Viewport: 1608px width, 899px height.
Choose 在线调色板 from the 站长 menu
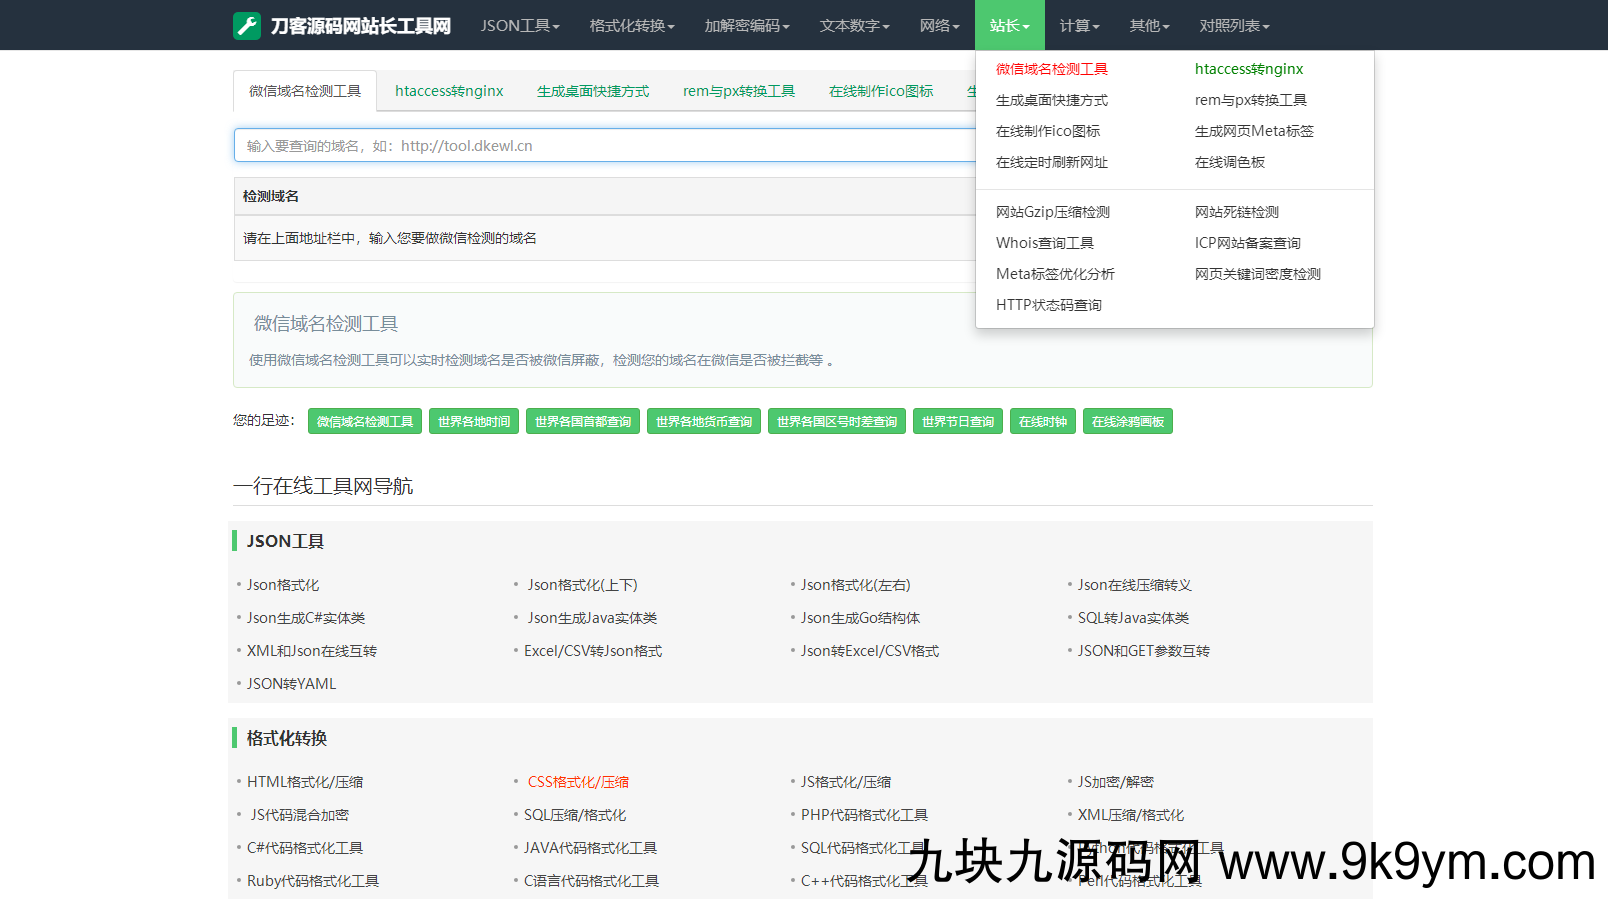click(1229, 162)
